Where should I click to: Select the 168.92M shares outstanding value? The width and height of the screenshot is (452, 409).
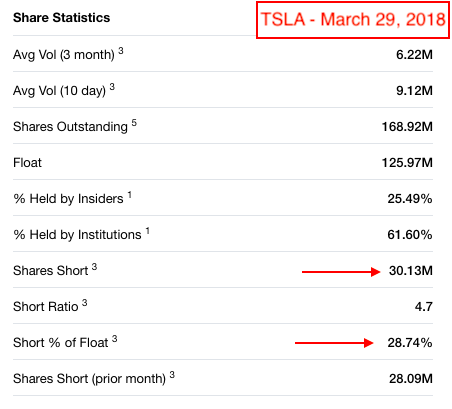tap(407, 127)
